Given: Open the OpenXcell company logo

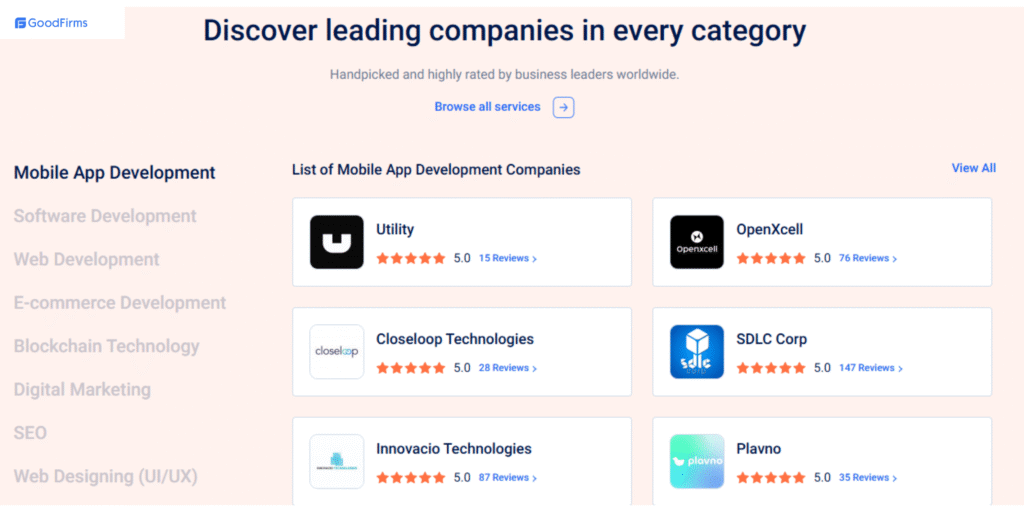Looking at the screenshot, I should point(697,242).
